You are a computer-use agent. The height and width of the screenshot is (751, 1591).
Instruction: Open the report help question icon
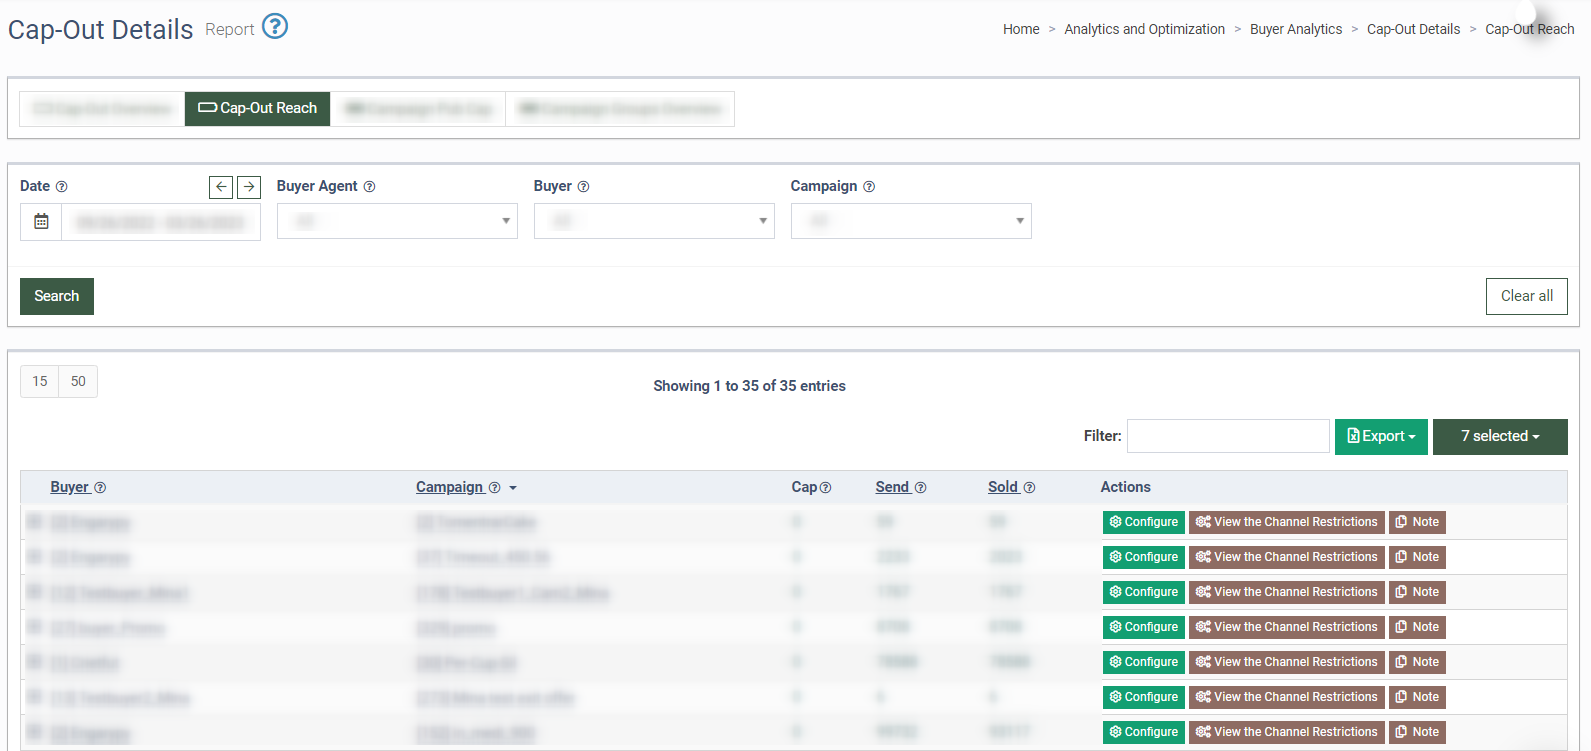click(x=275, y=26)
